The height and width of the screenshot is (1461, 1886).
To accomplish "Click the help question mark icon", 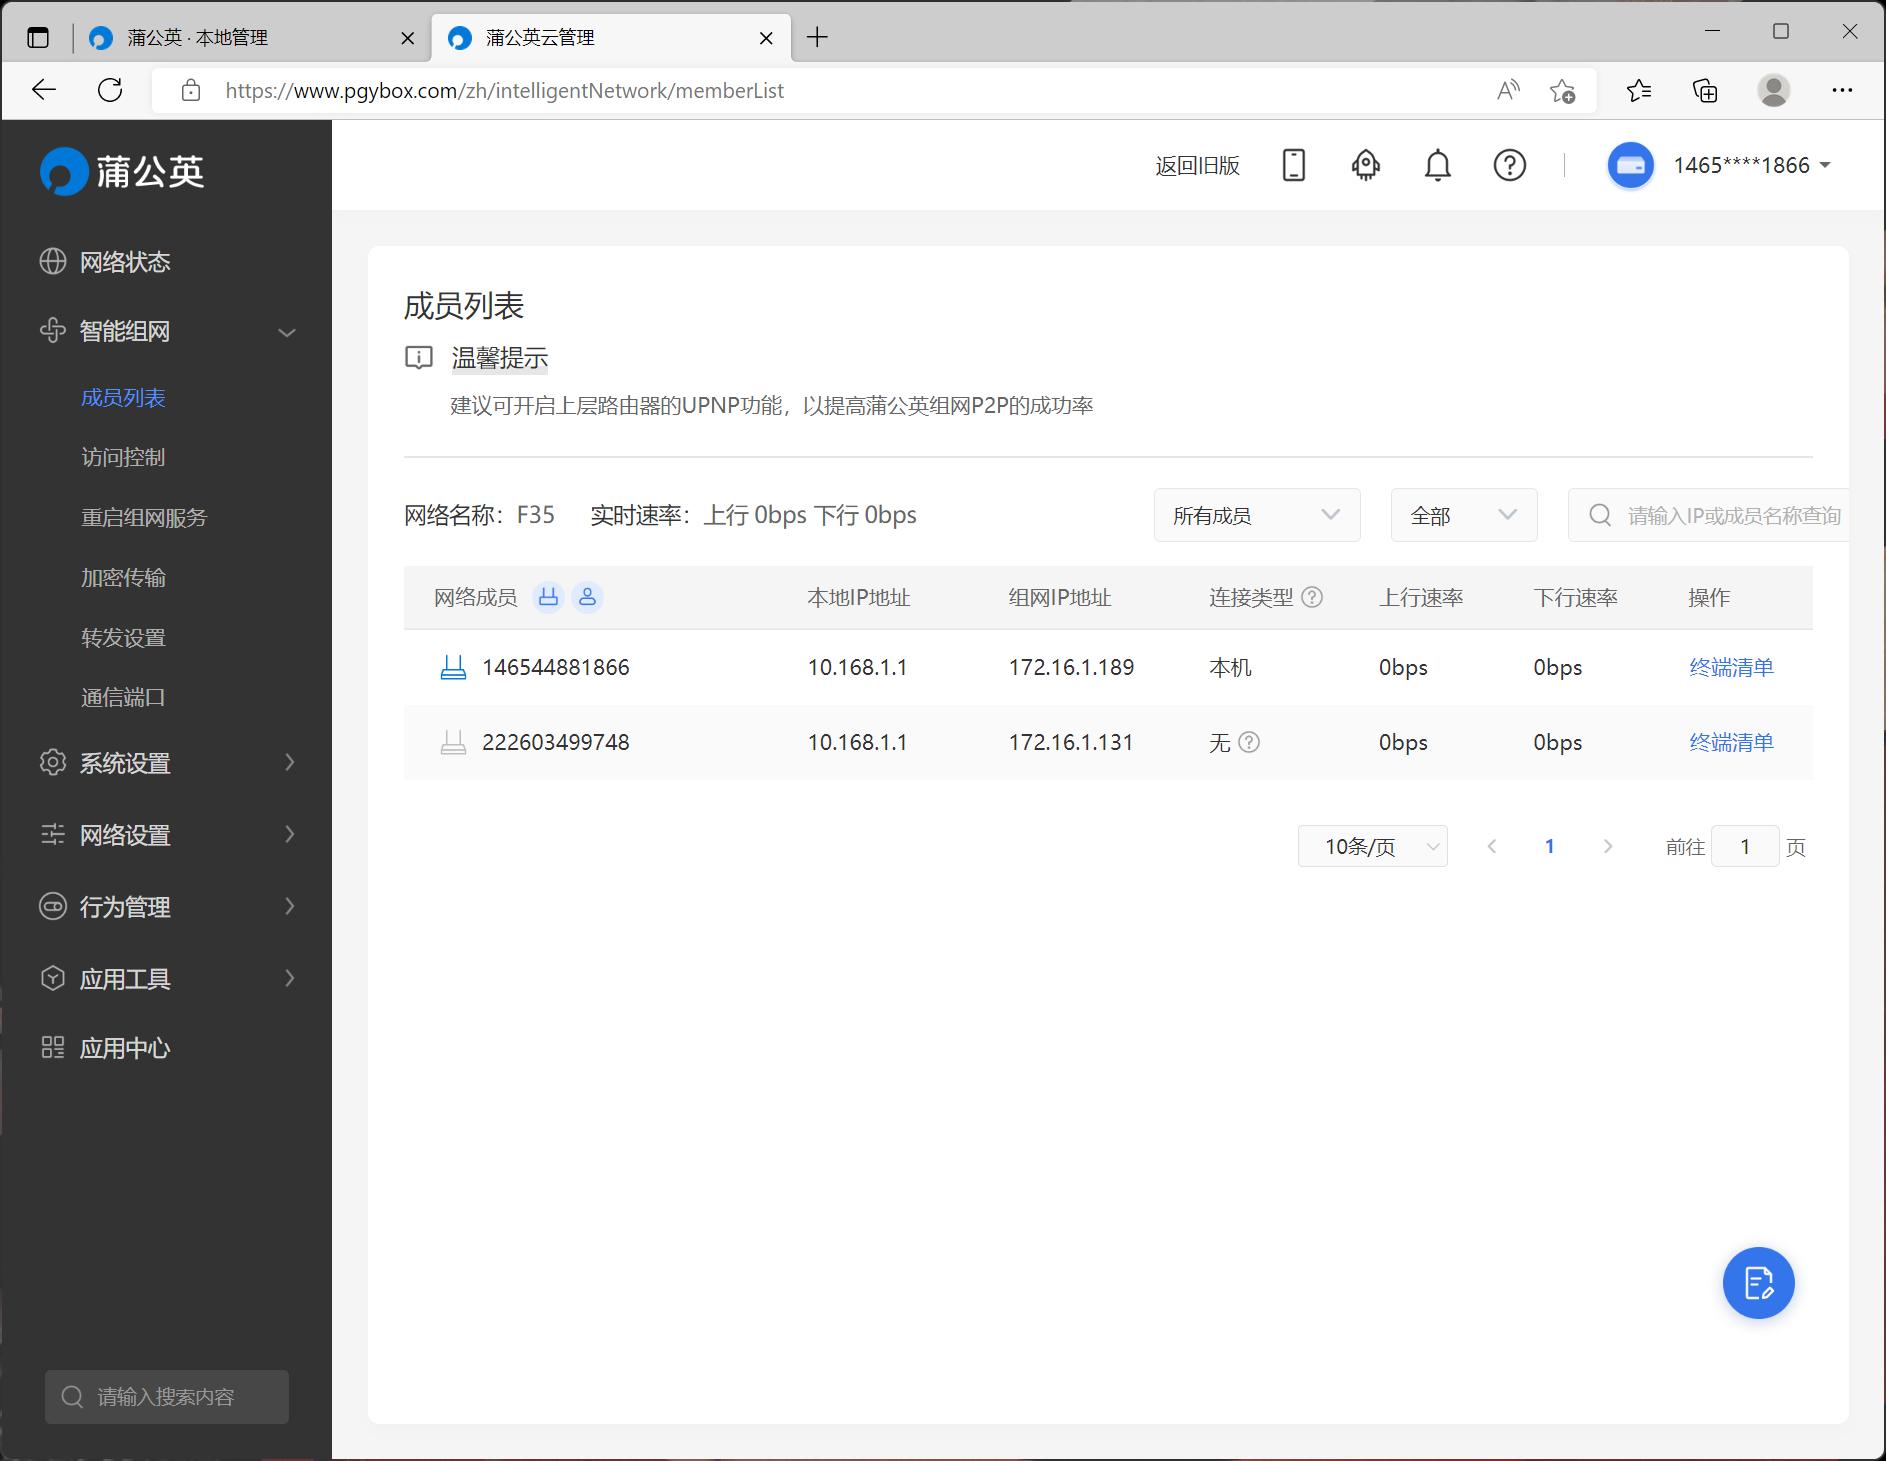I will pyautogui.click(x=1509, y=165).
